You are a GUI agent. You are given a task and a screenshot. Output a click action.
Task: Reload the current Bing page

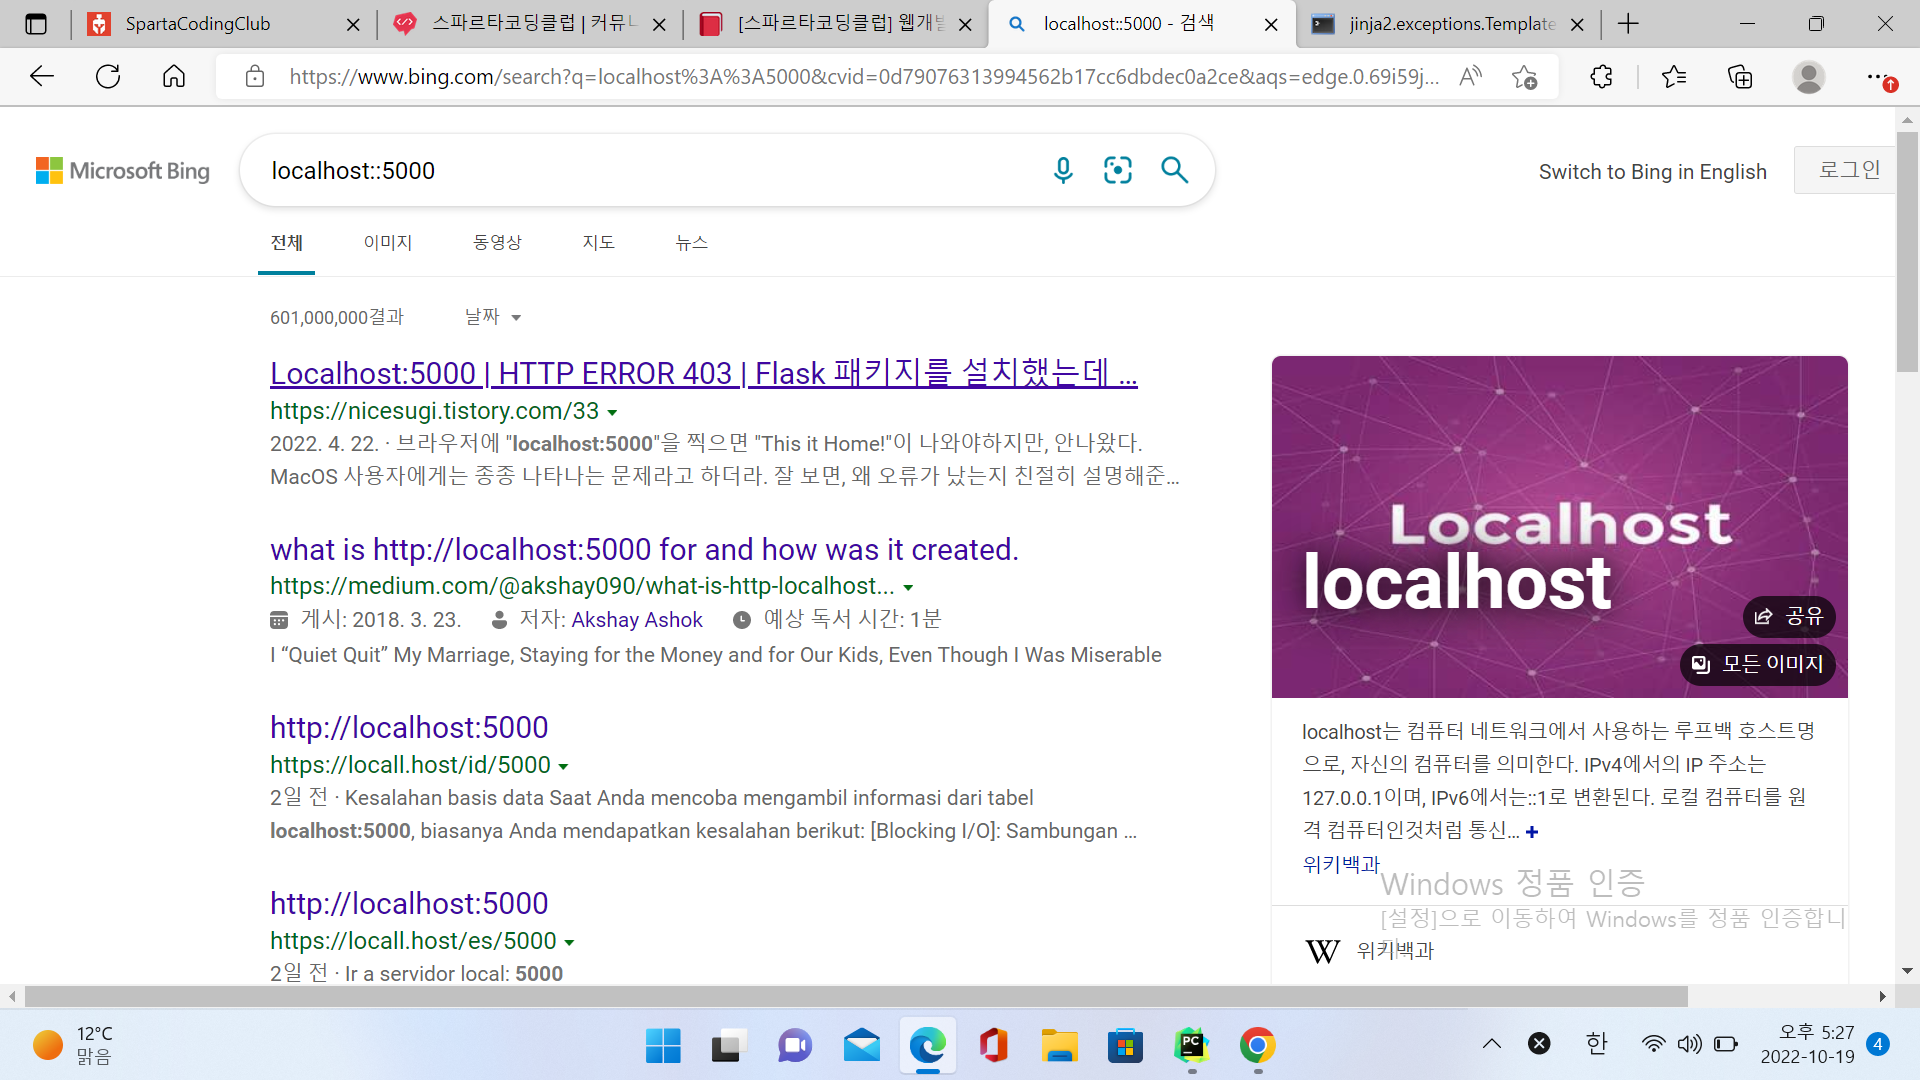108,76
